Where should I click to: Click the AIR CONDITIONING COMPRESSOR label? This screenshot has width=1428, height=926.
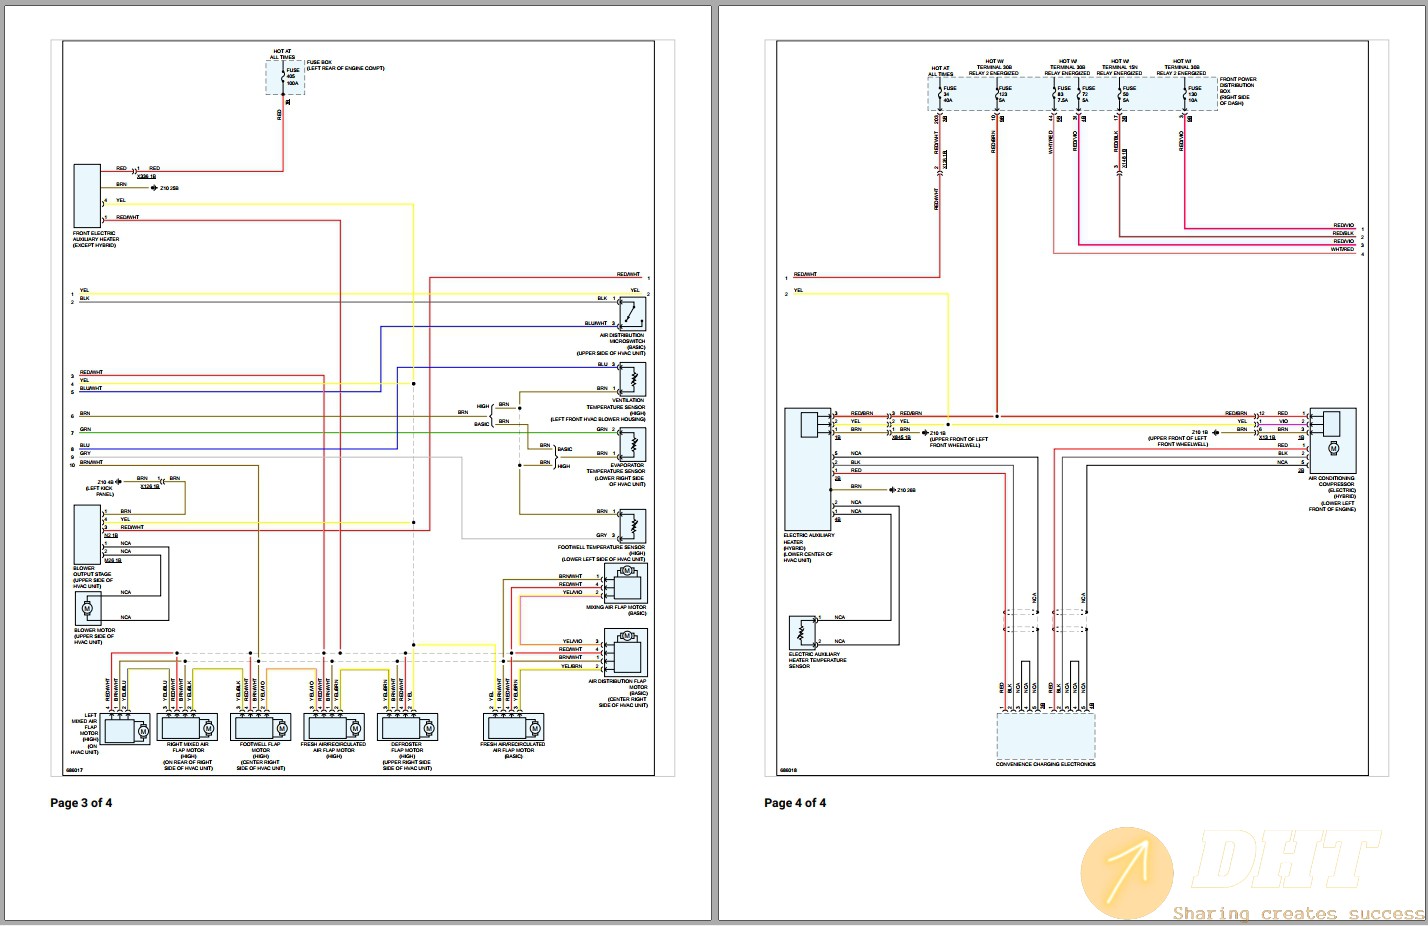point(1332,494)
